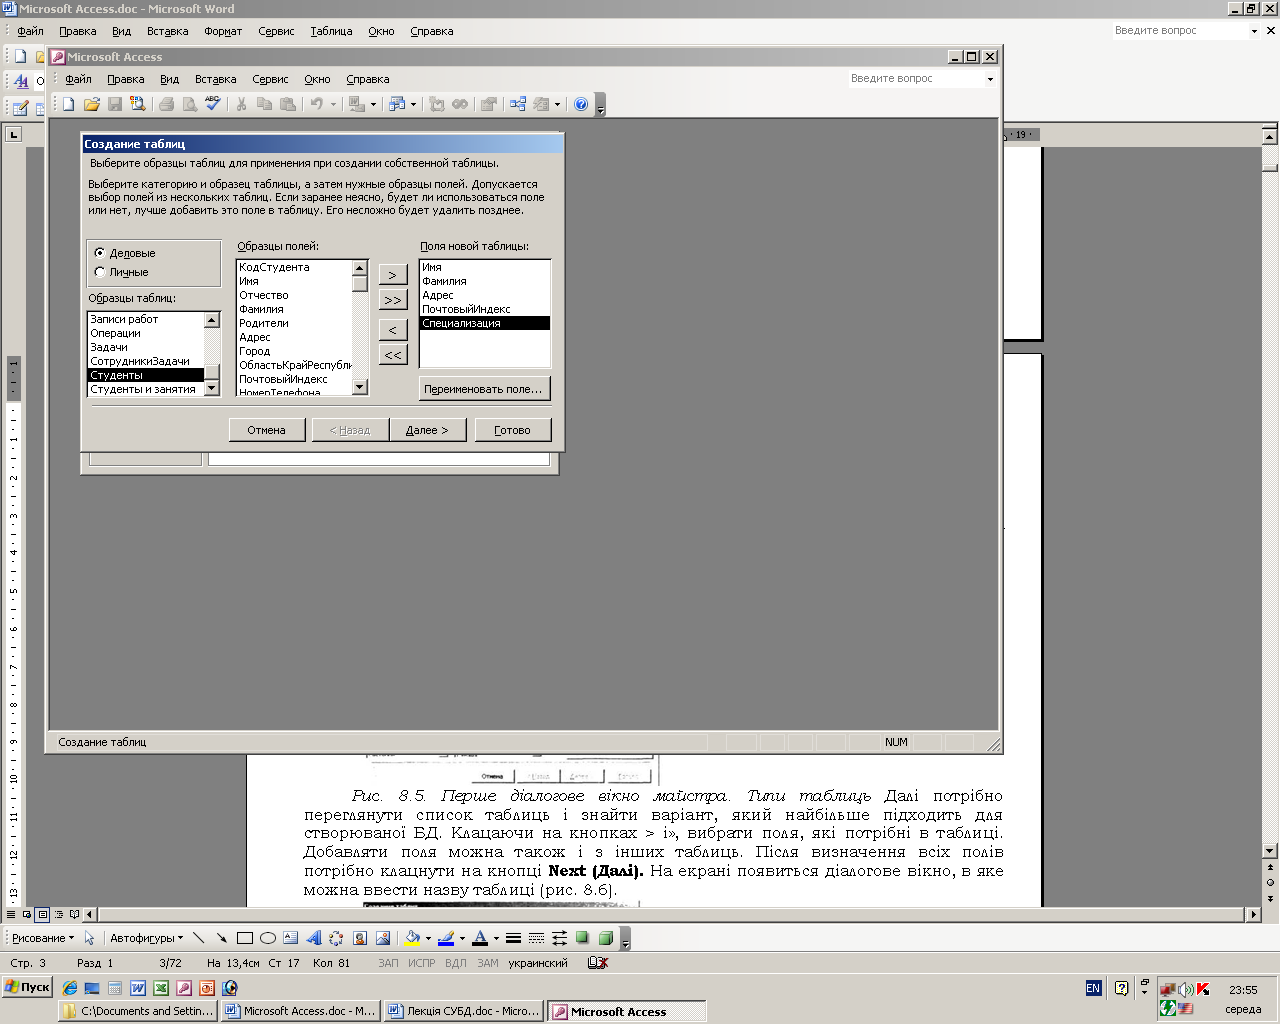Image resolution: width=1280 pixels, height=1024 pixels.
Task: Remove selected field with < button
Action: tap(393, 330)
